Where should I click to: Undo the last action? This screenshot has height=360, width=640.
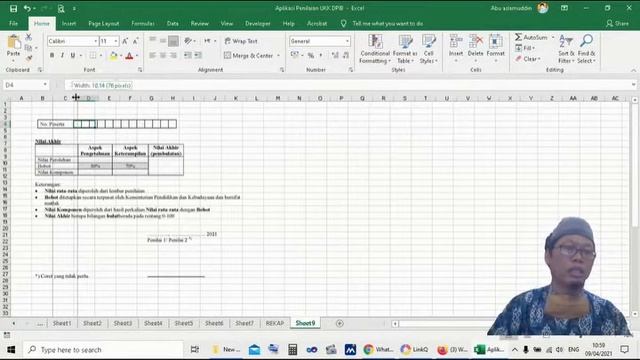pos(27,8)
